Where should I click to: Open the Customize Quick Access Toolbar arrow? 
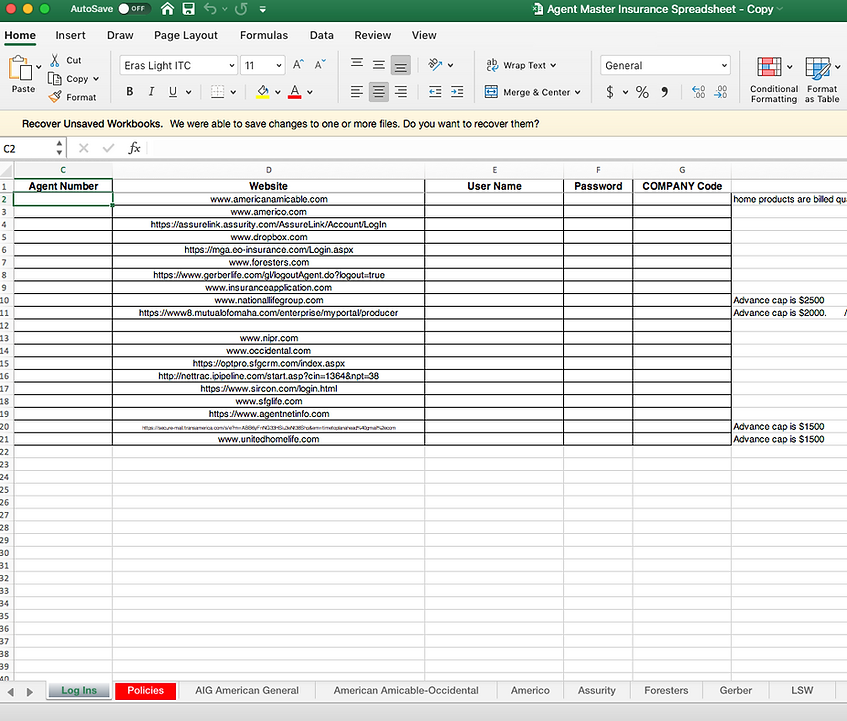263,9
